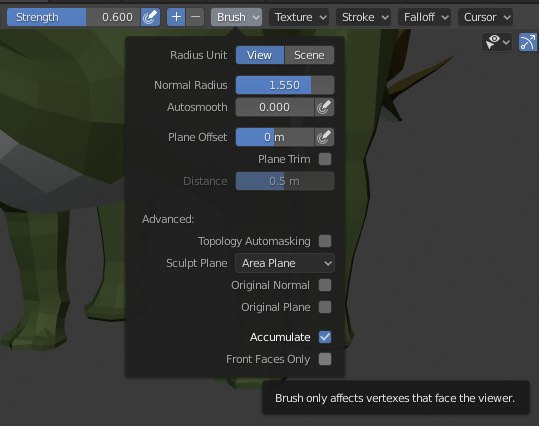539x426 pixels.
Task: Select the Add direction plus button
Action: pos(176,17)
